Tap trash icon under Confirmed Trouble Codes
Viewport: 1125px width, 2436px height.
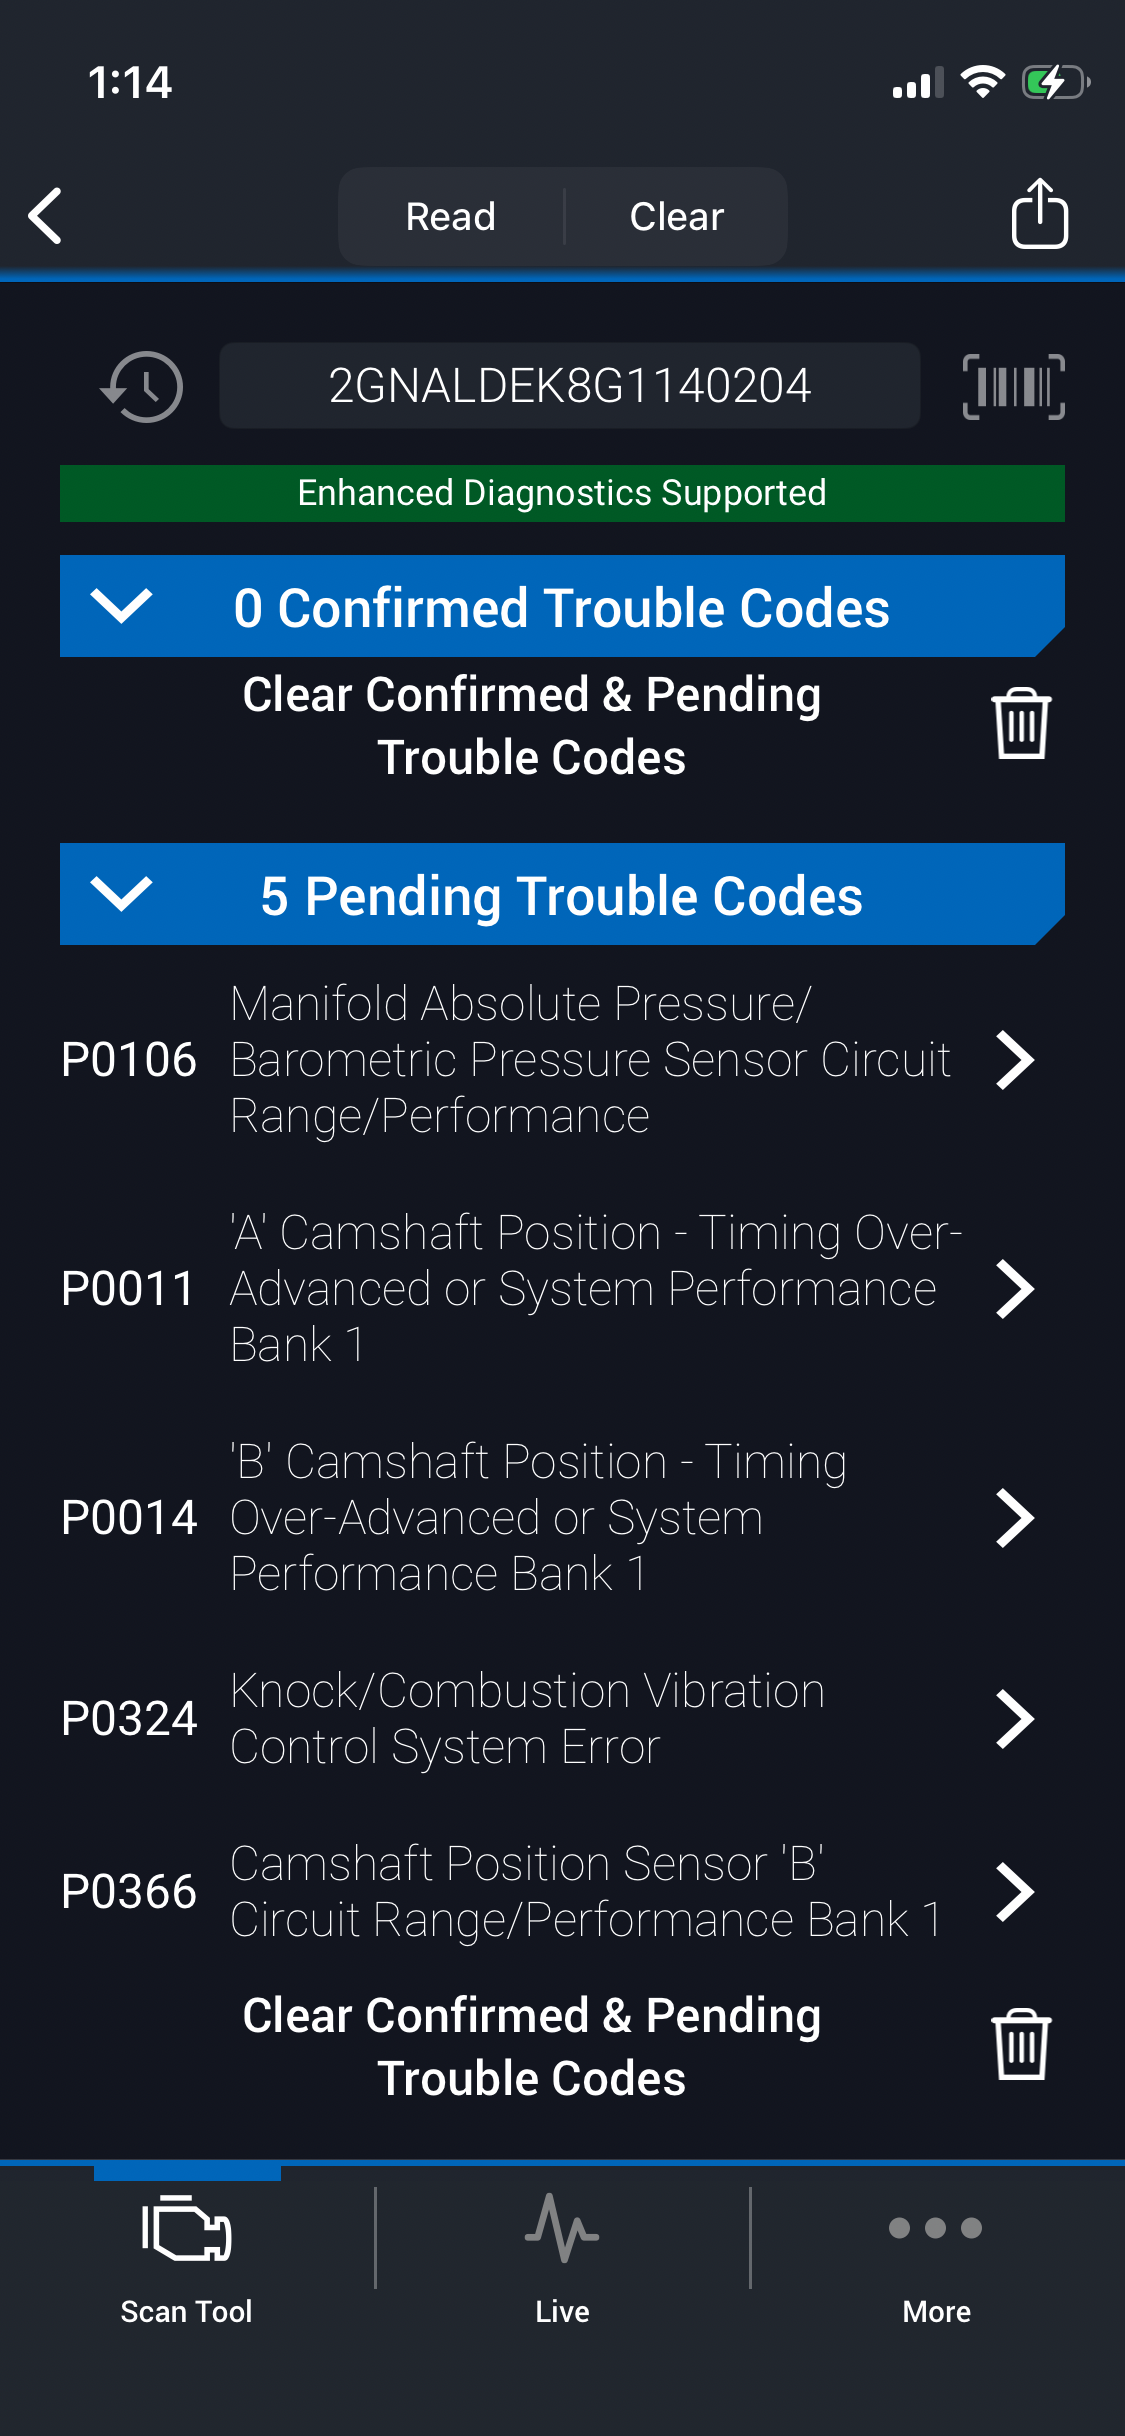click(1021, 724)
